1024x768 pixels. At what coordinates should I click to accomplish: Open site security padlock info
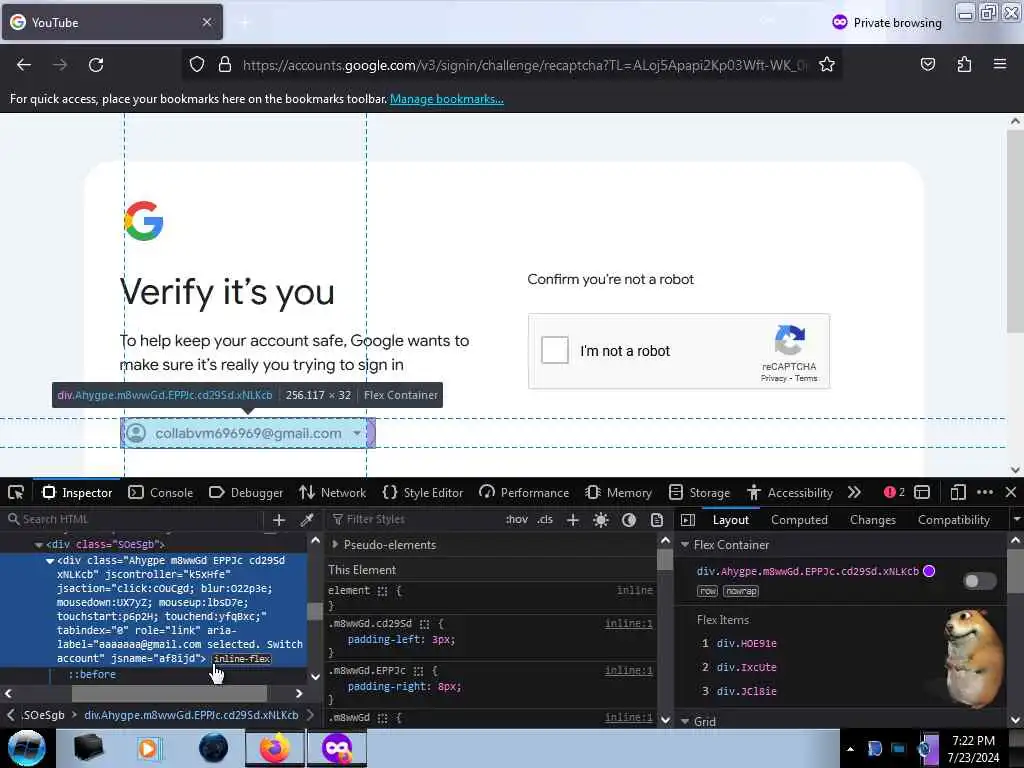225,65
